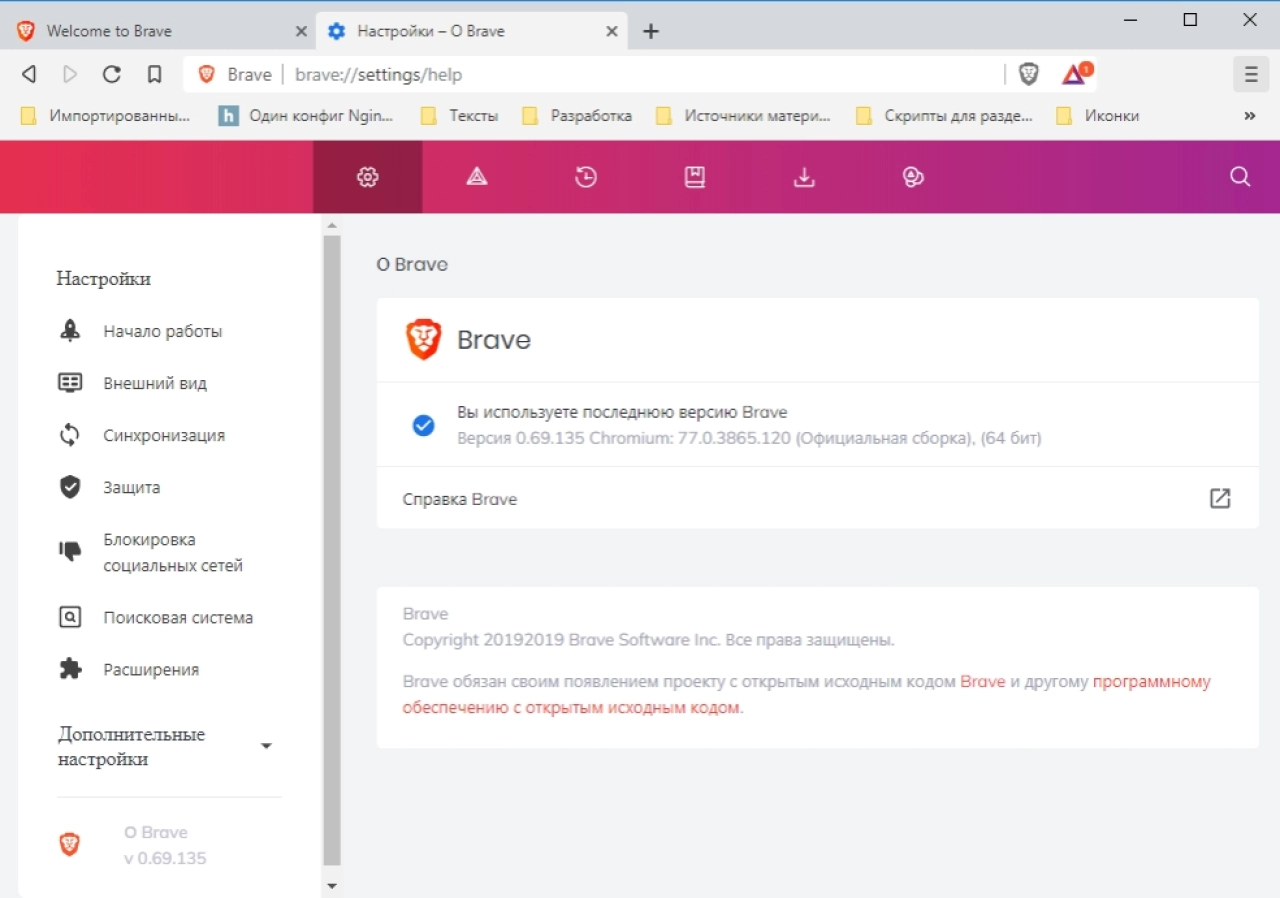Screen dimensions: 1280x898
Task: Open the Bookmarks tab in the header
Action: click(x=695, y=177)
